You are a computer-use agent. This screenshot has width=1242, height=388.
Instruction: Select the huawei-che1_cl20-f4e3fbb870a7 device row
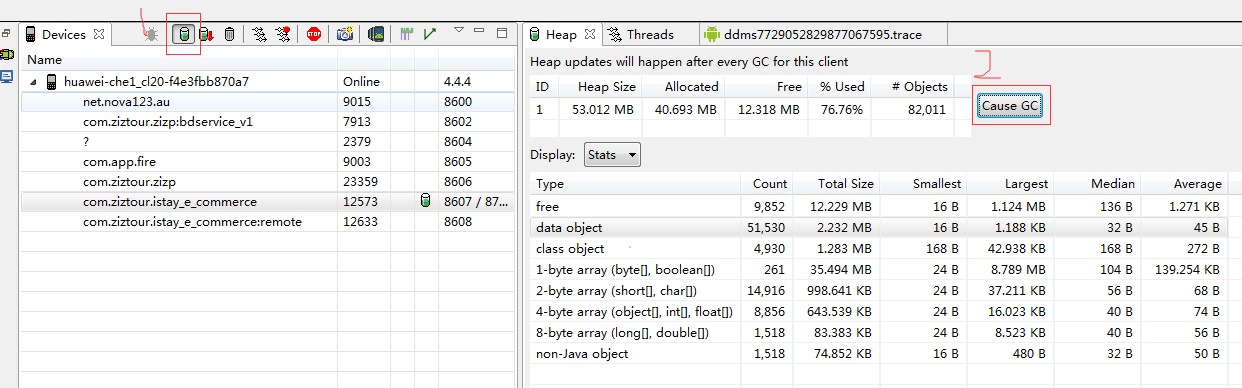(x=269, y=81)
